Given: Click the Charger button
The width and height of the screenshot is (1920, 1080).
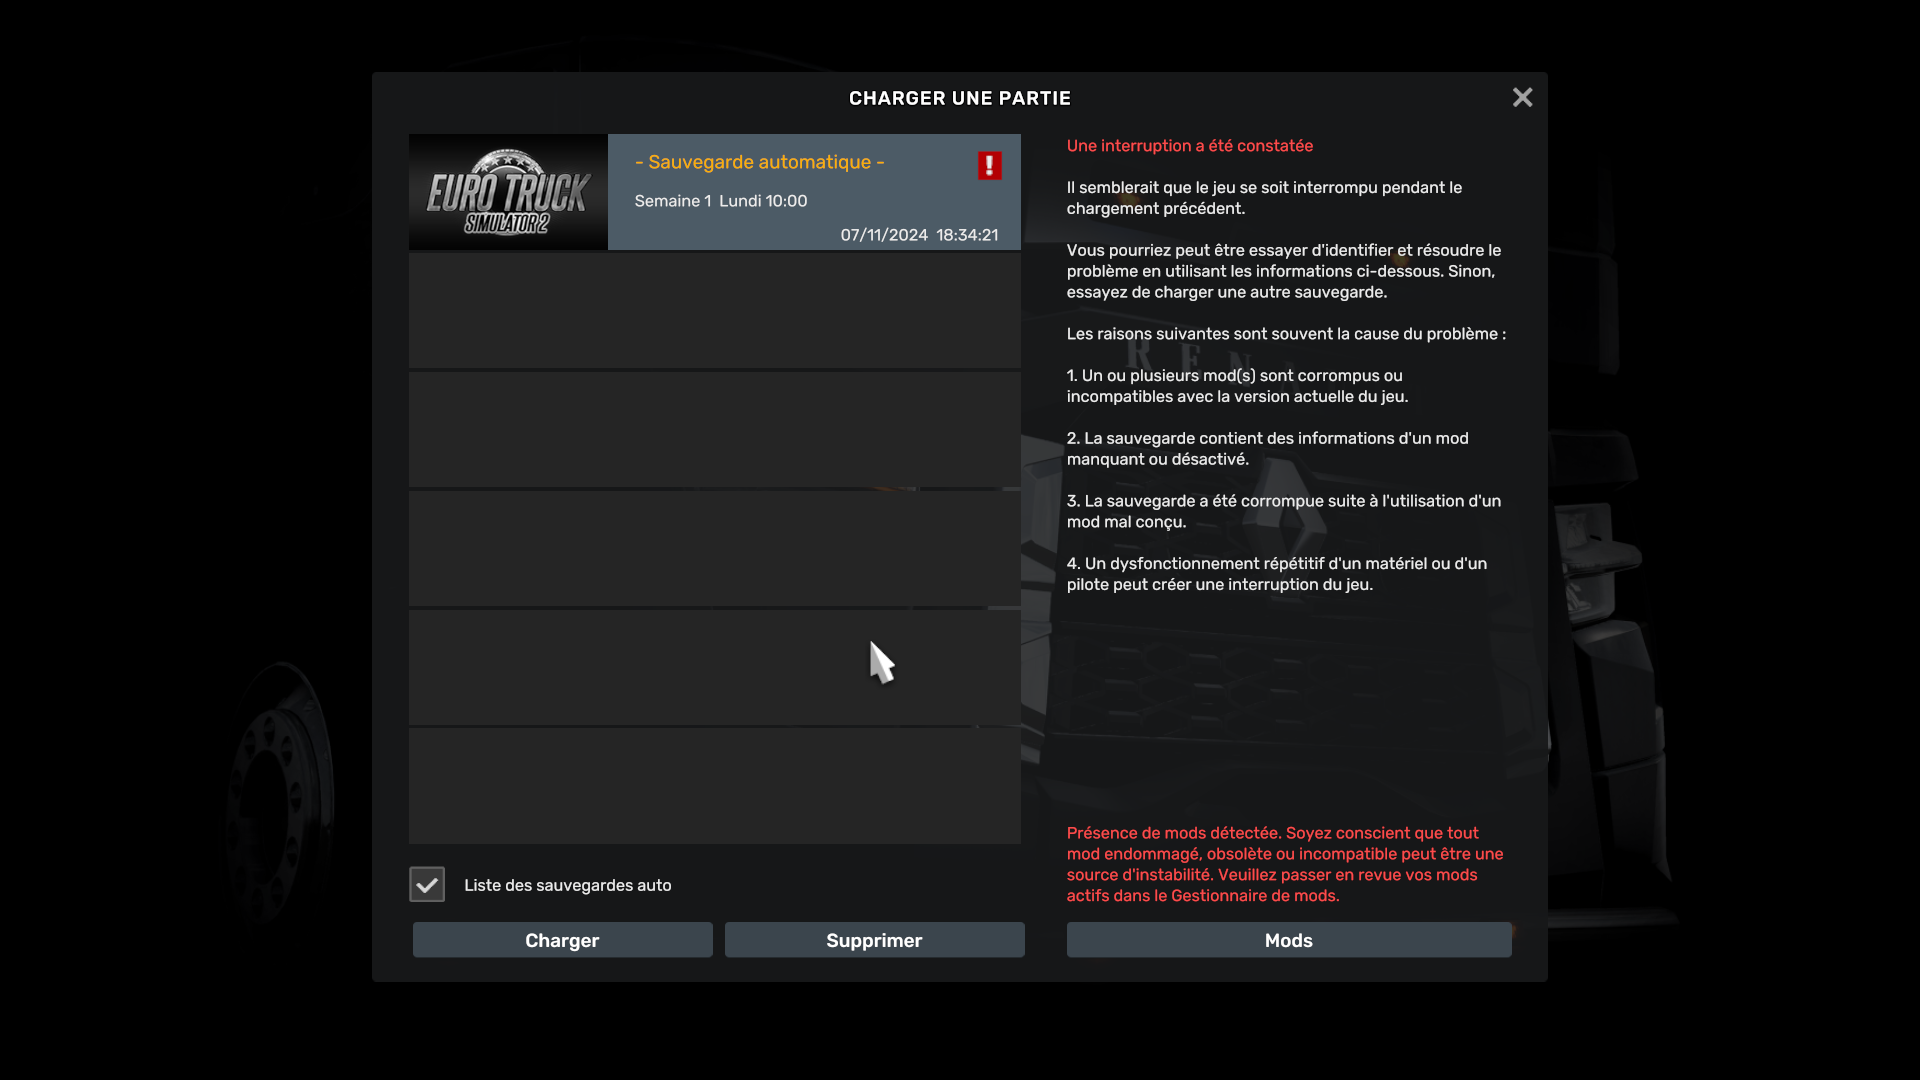Looking at the screenshot, I should click(562, 940).
